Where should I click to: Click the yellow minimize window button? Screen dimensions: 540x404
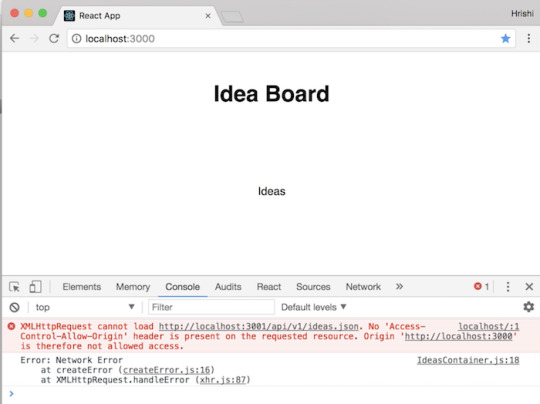pyautogui.click(x=29, y=13)
